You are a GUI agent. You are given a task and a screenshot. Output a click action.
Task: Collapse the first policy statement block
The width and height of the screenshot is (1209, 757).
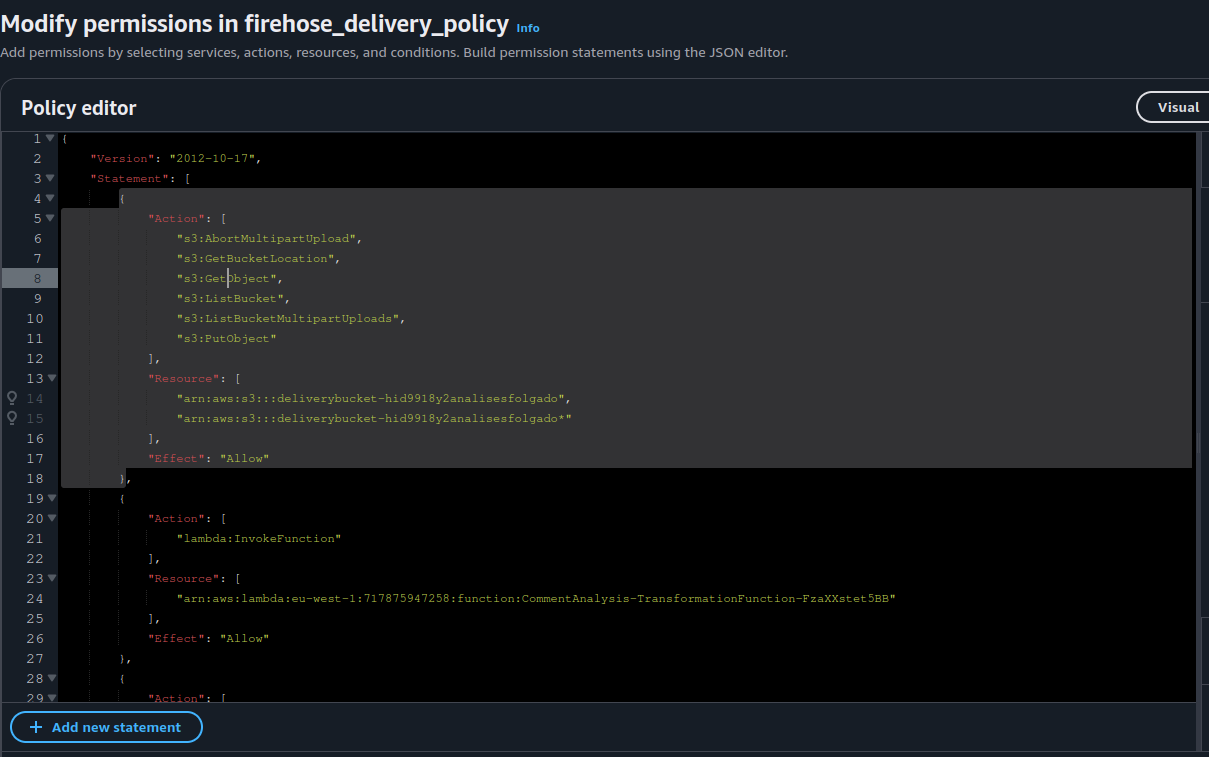pos(51,198)
